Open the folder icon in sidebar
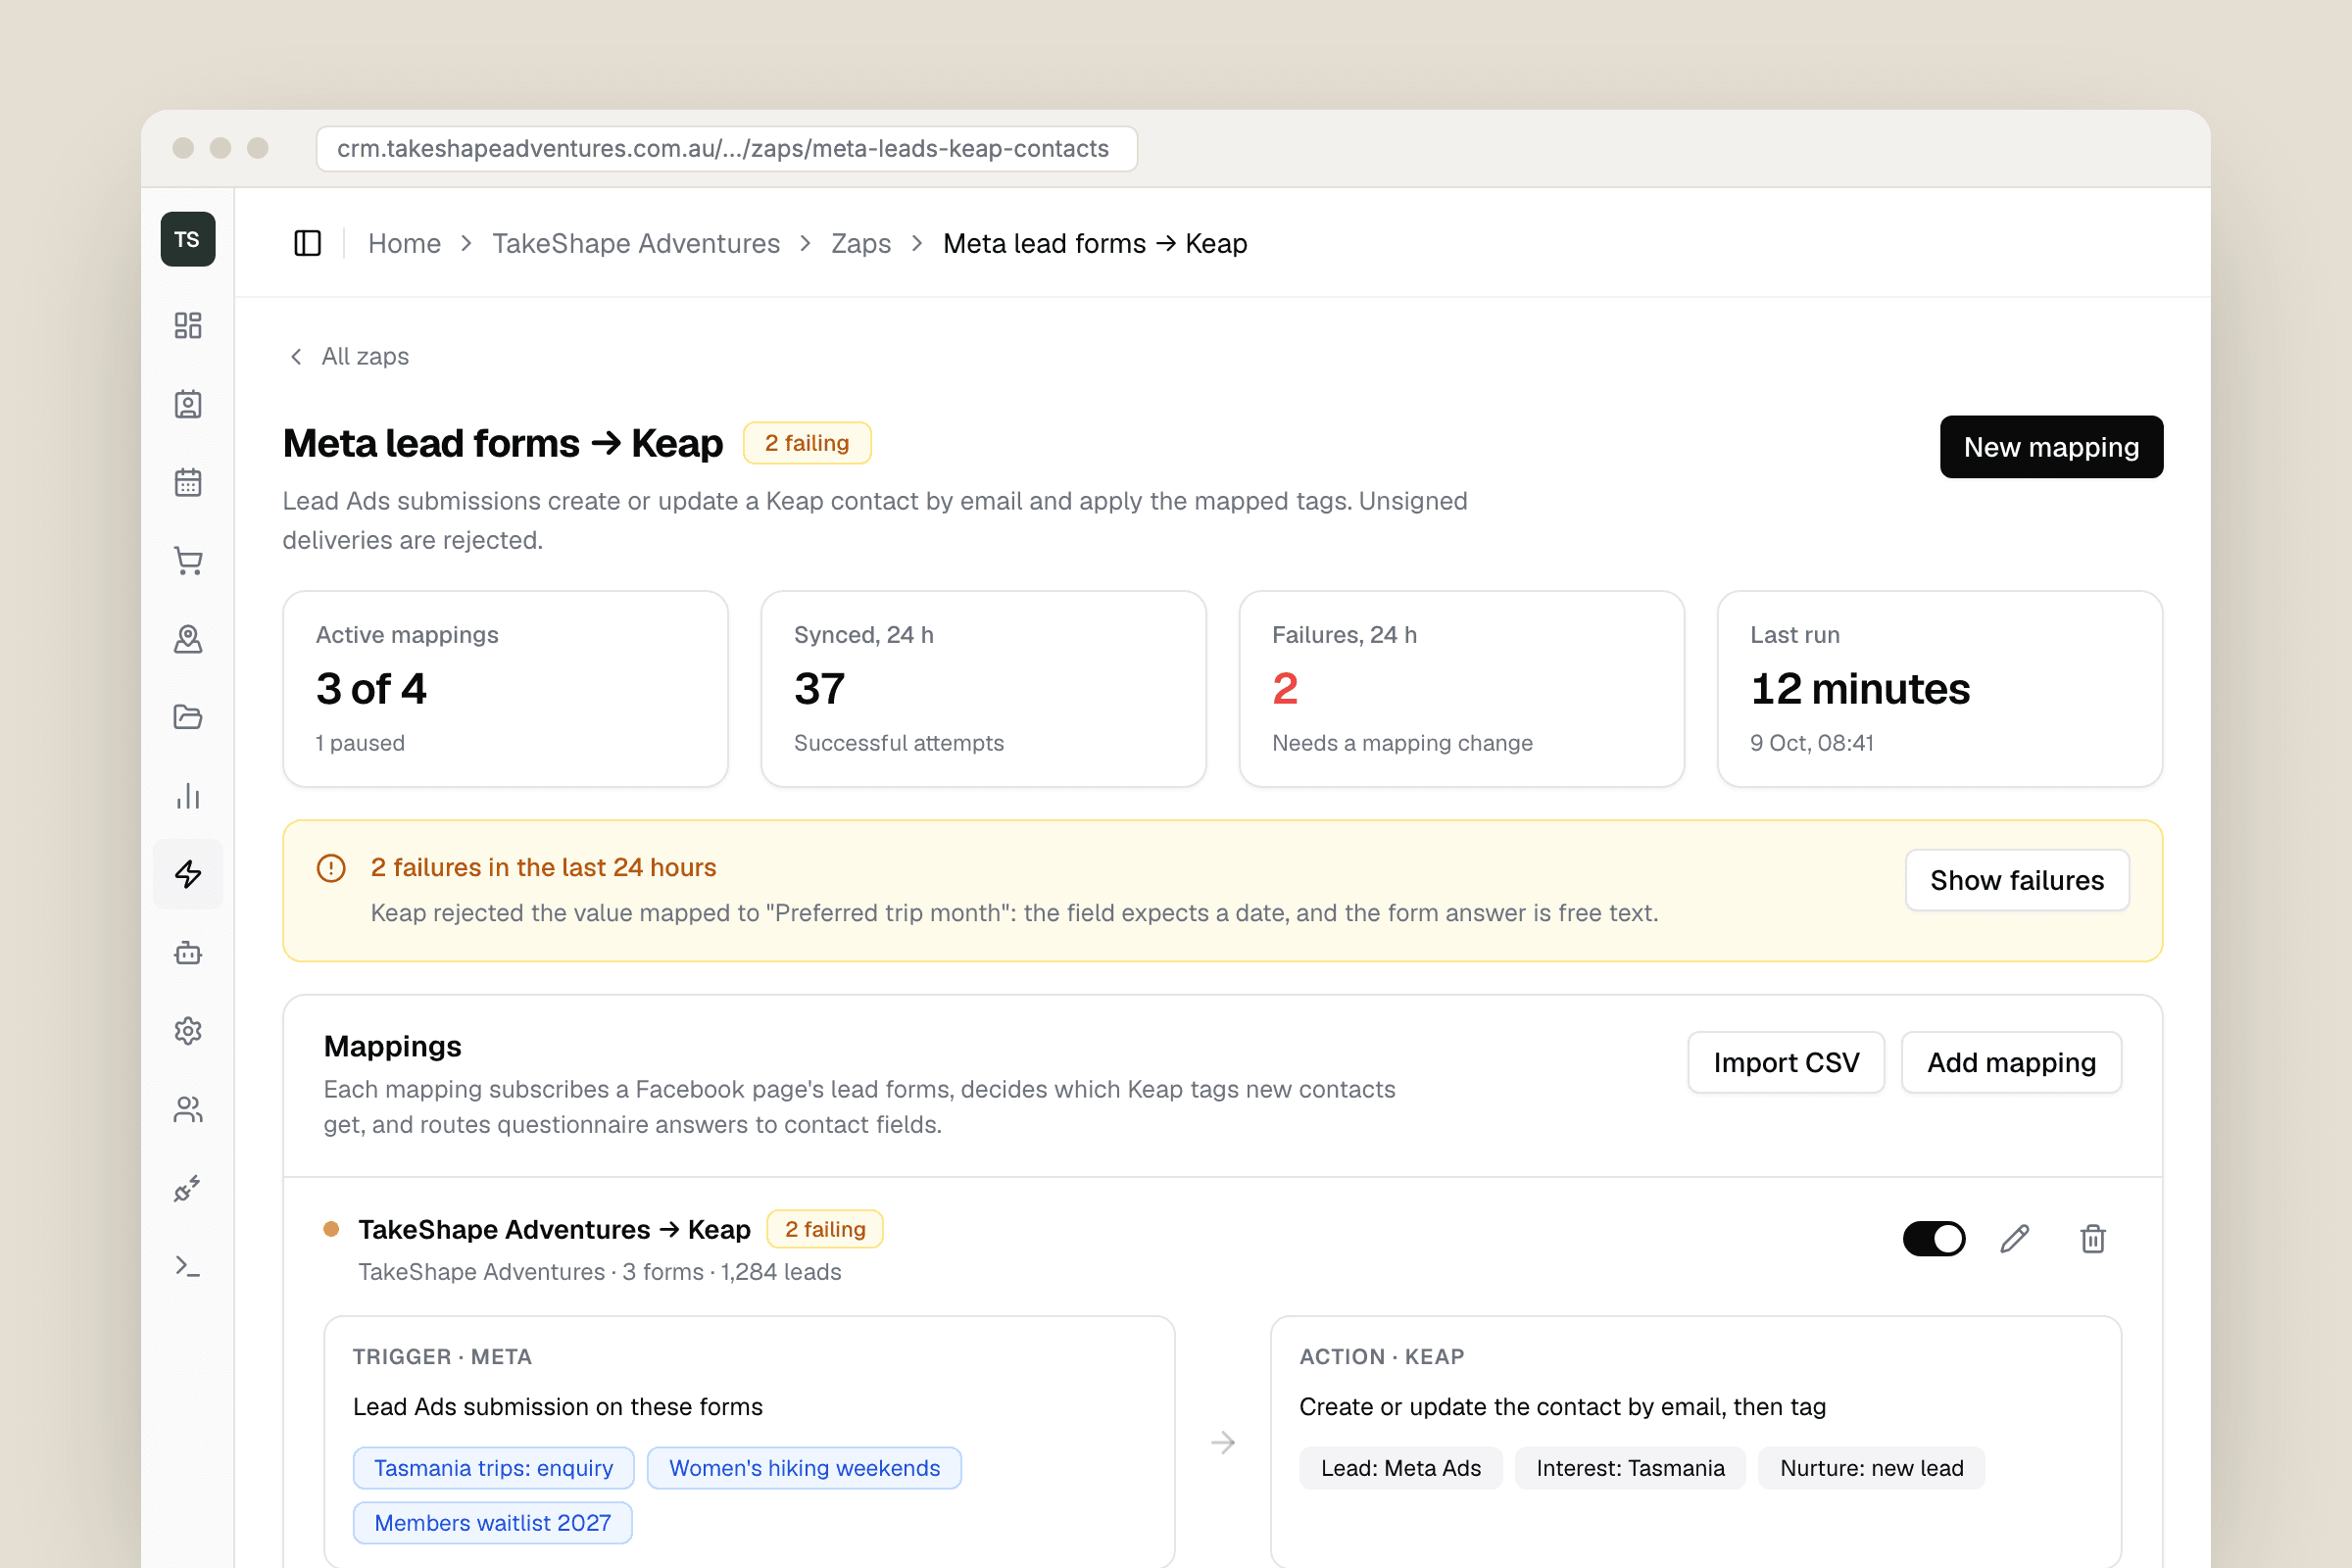 pos(188,717)
